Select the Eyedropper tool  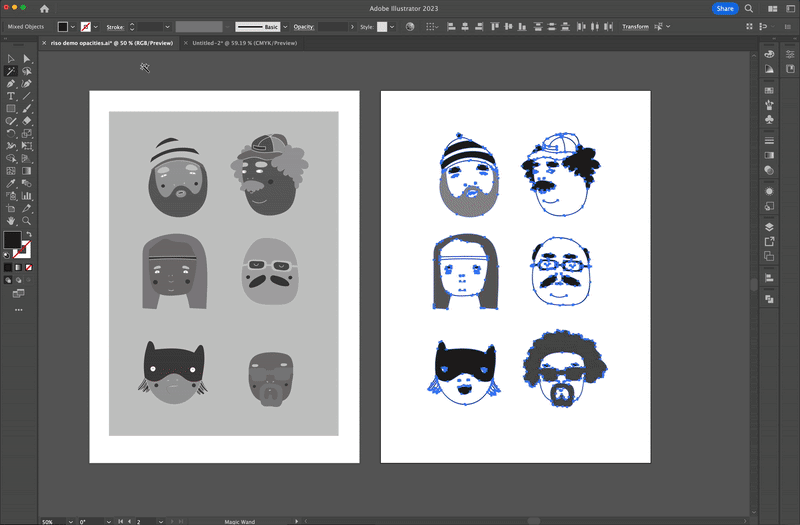click(11, 184)
